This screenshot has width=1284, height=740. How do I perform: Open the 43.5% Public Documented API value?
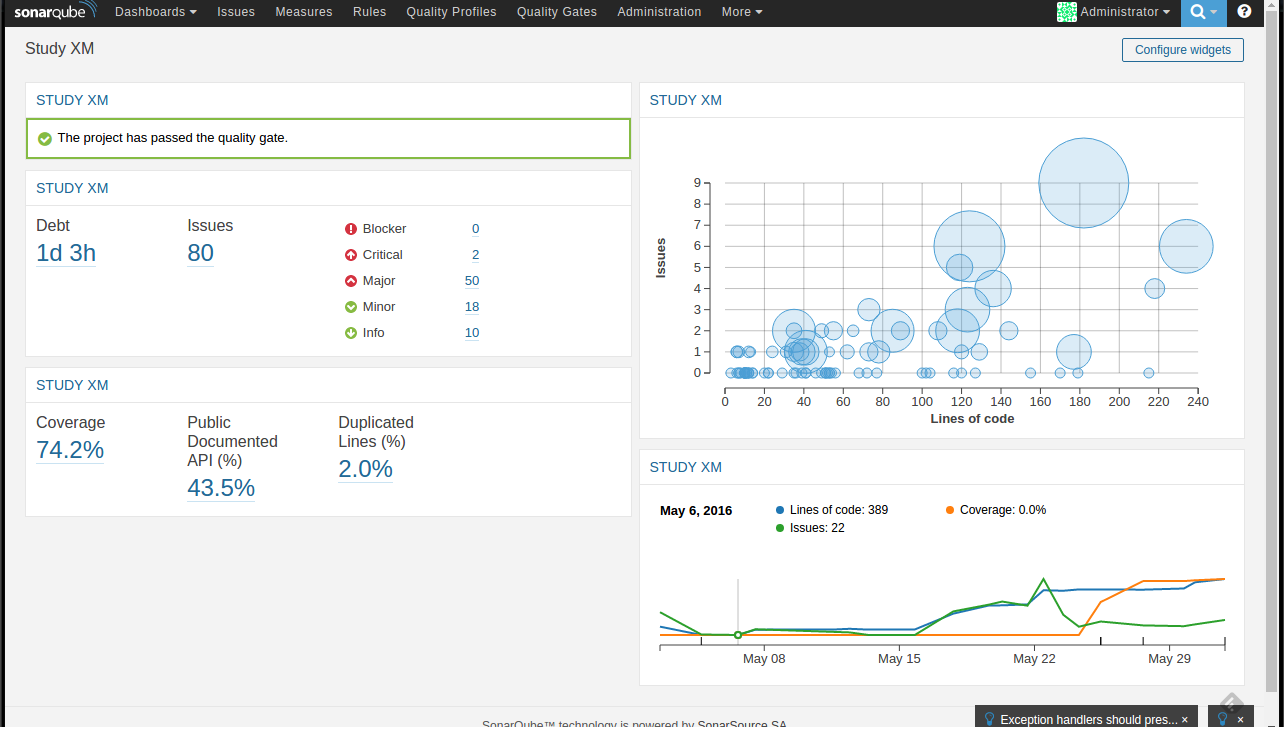pyautogui.click(x=221, y=488)
